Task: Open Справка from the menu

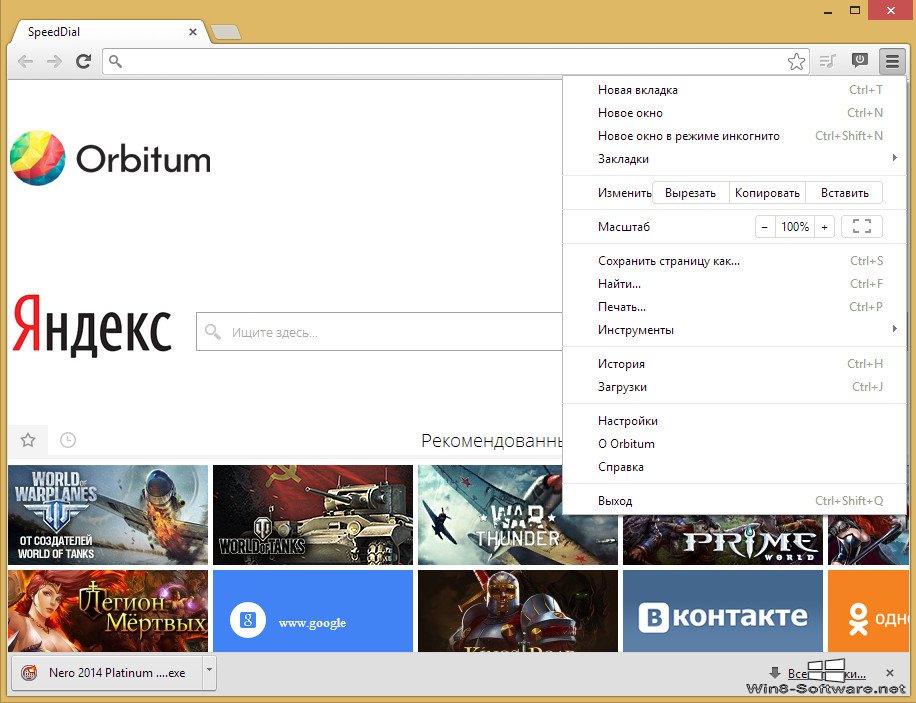Action: click(x=734, y=467)
